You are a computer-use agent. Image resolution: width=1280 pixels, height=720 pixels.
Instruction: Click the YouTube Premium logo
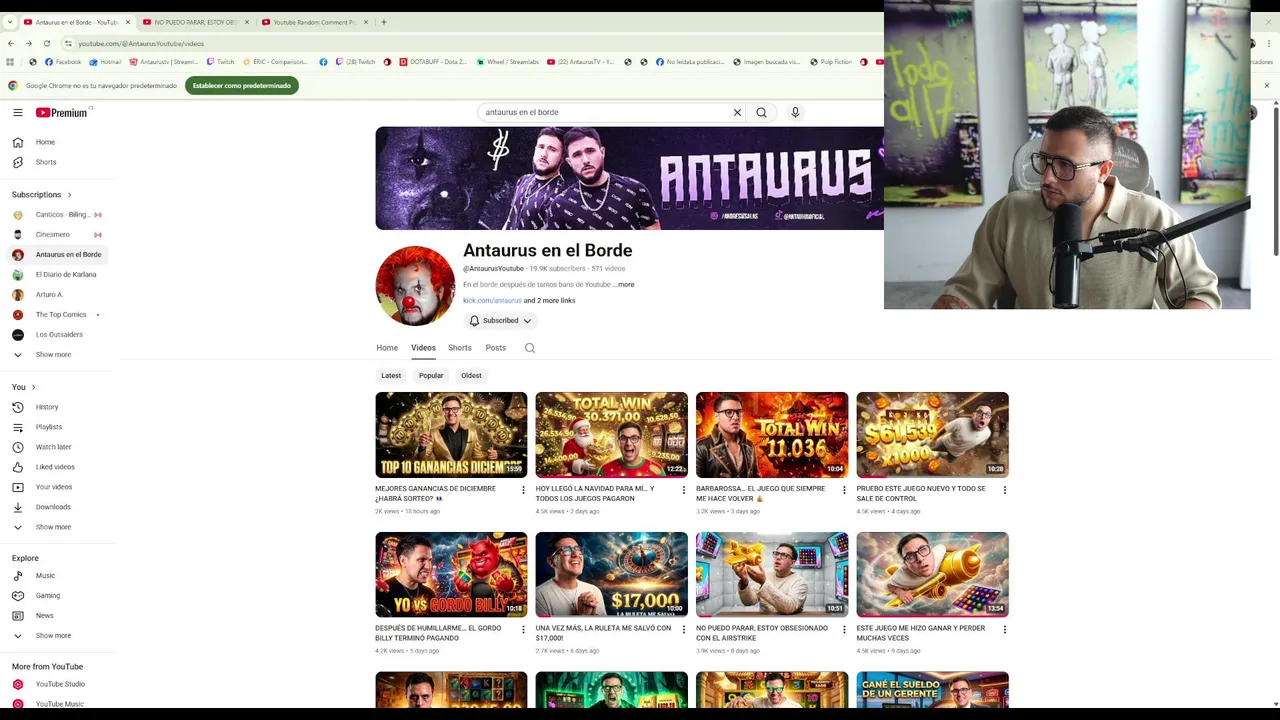pos(62,113)
